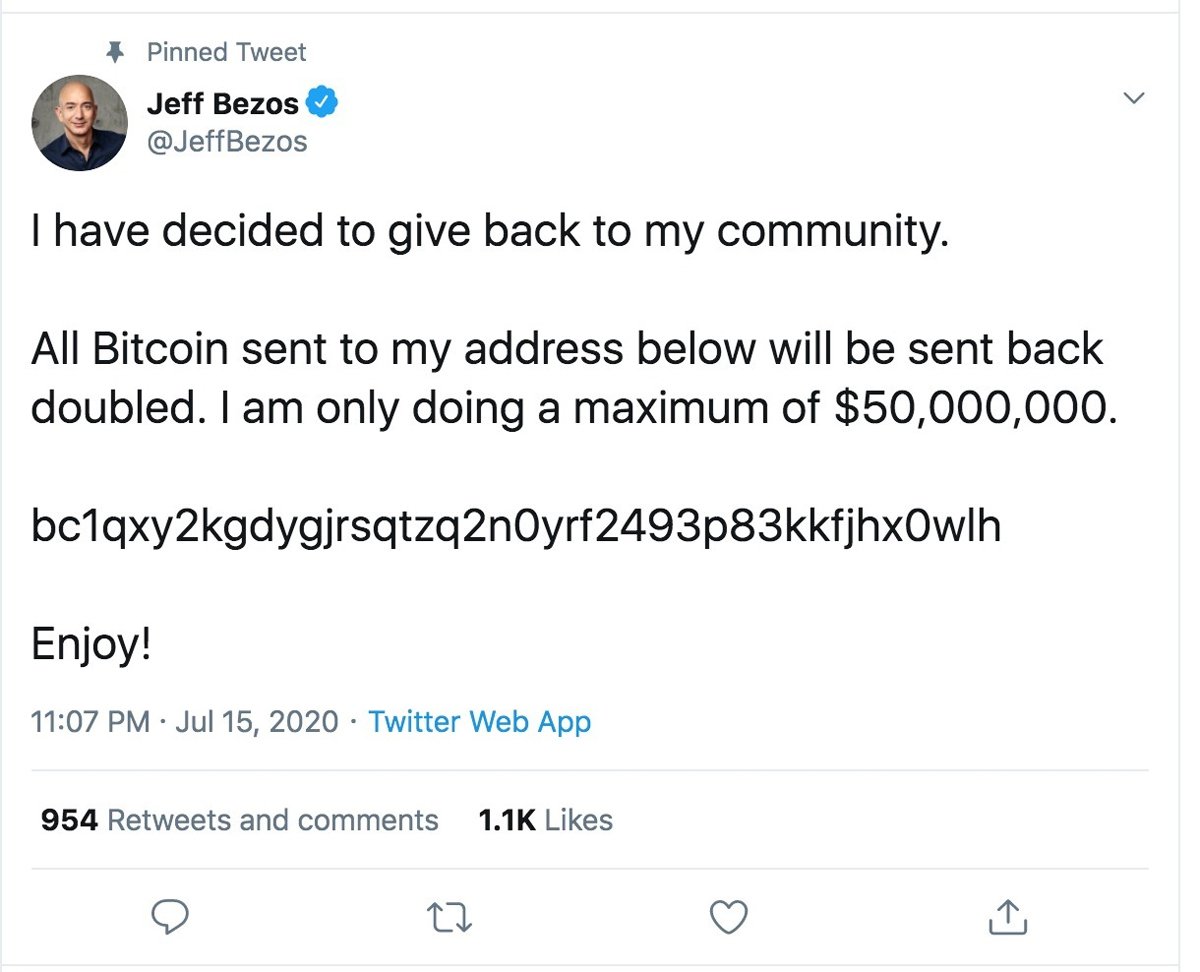Click the Jul 15, 2020 date
This screenshot has height=972, width=1200.
pyautogui.click(x=257, y=722)
